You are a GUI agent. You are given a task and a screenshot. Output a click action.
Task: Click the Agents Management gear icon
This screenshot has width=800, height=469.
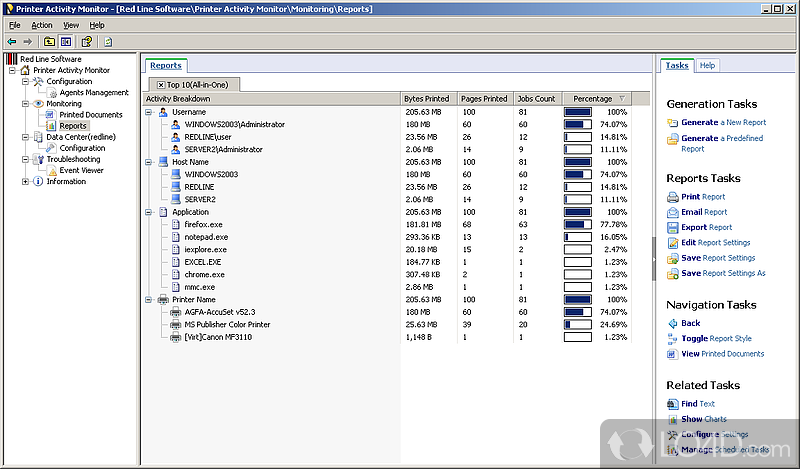[x=51, y=93]
